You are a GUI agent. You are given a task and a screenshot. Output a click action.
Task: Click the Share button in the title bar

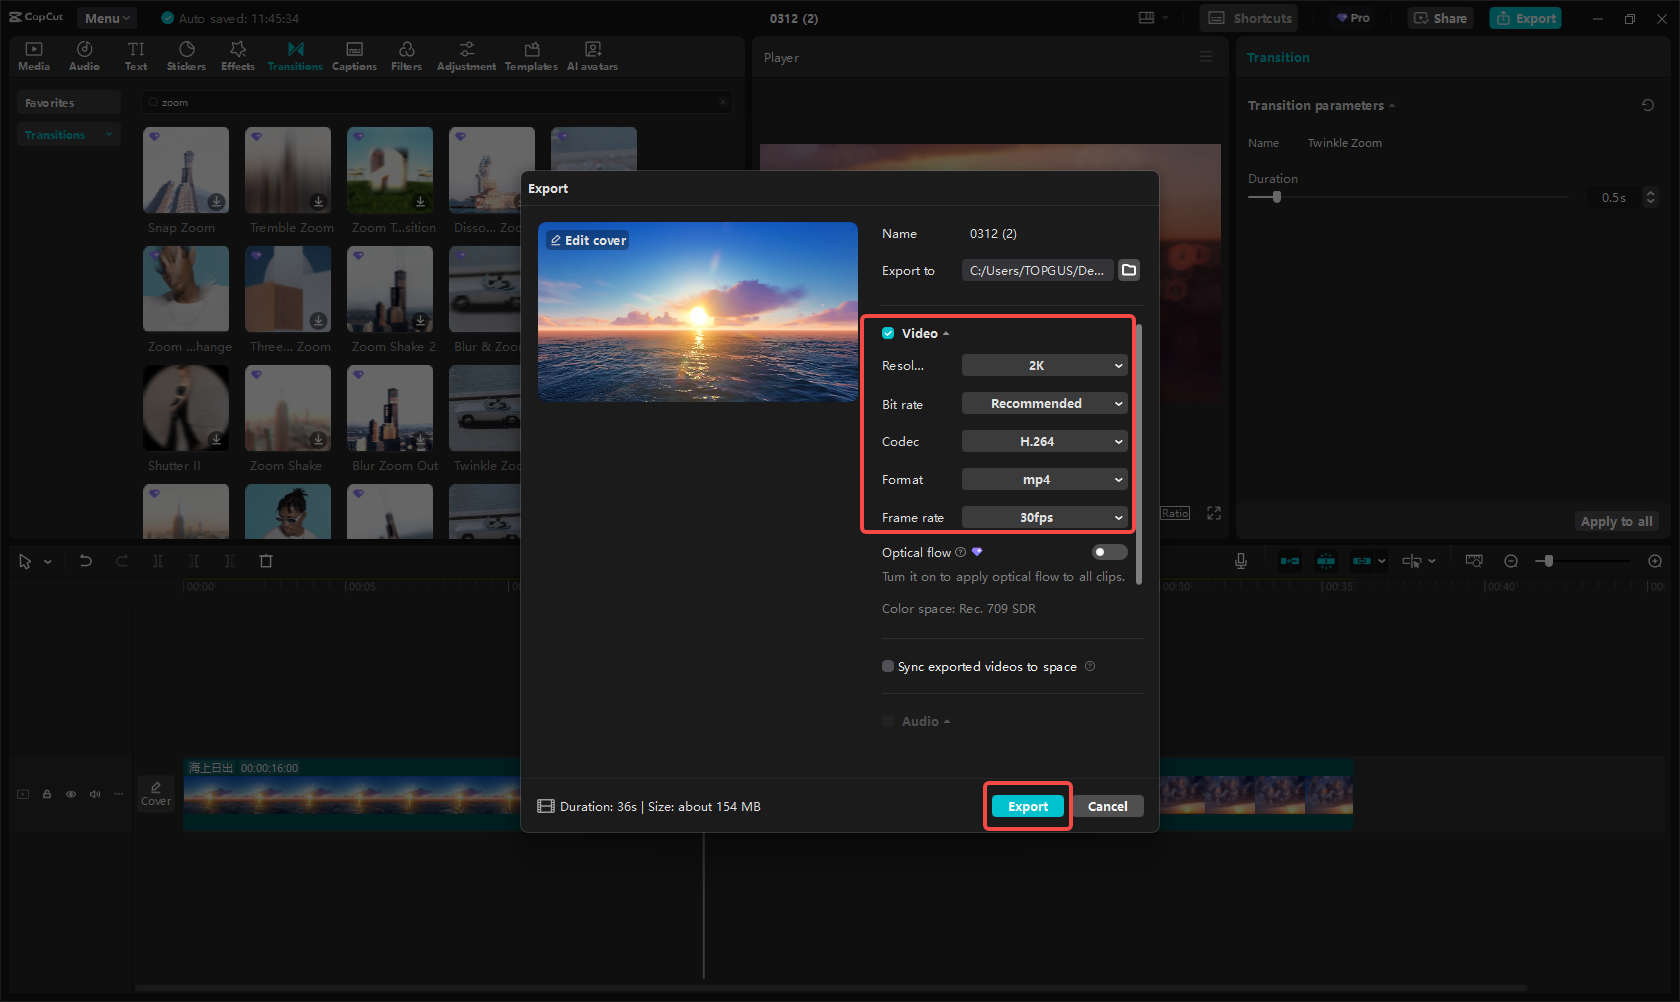click(1440, 18)
